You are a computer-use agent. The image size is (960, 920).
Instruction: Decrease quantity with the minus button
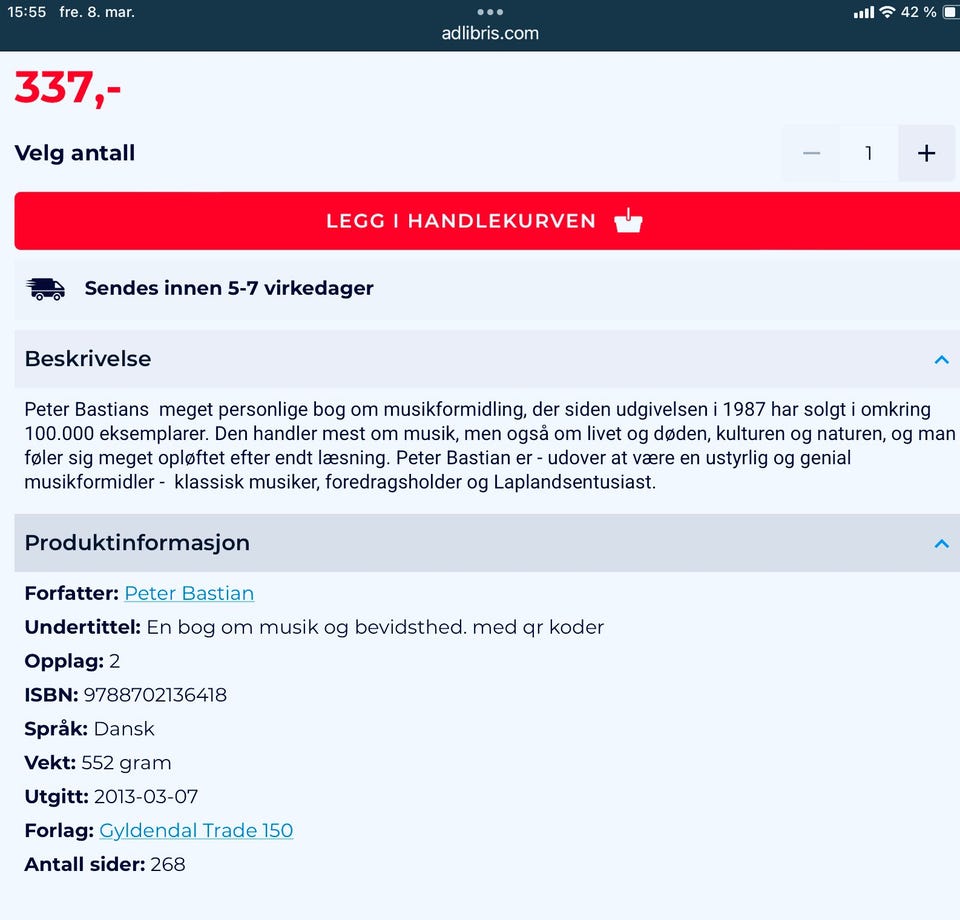pos(811,153)
